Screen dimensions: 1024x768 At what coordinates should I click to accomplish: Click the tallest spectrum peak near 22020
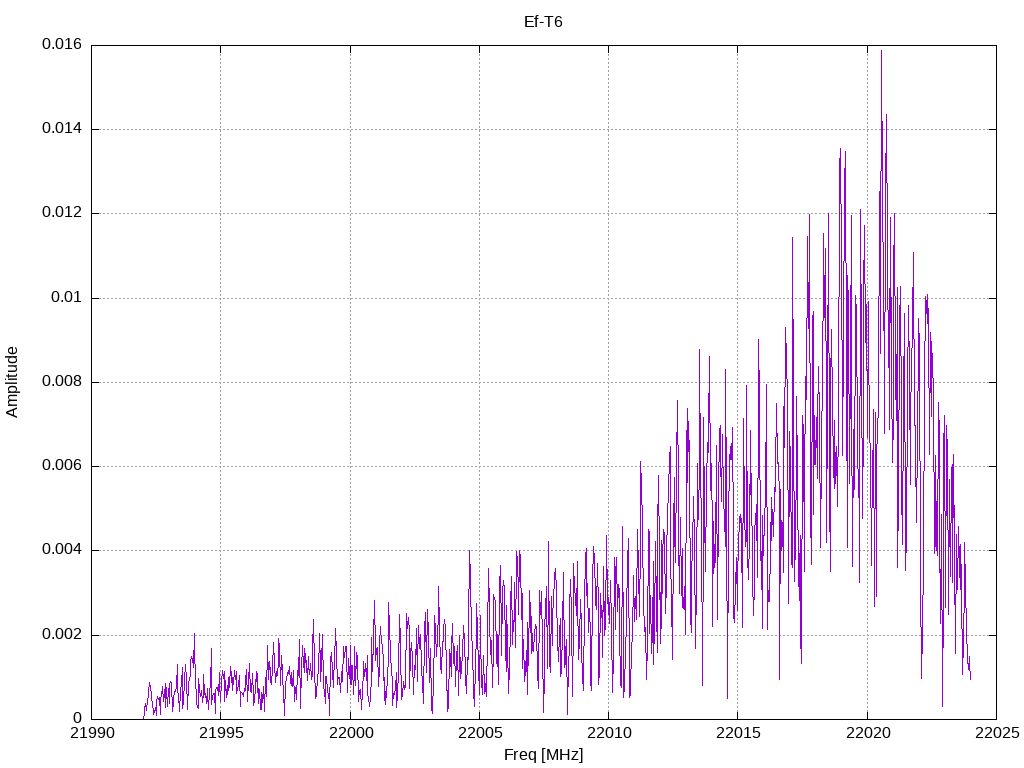click(x=882, y=52)
